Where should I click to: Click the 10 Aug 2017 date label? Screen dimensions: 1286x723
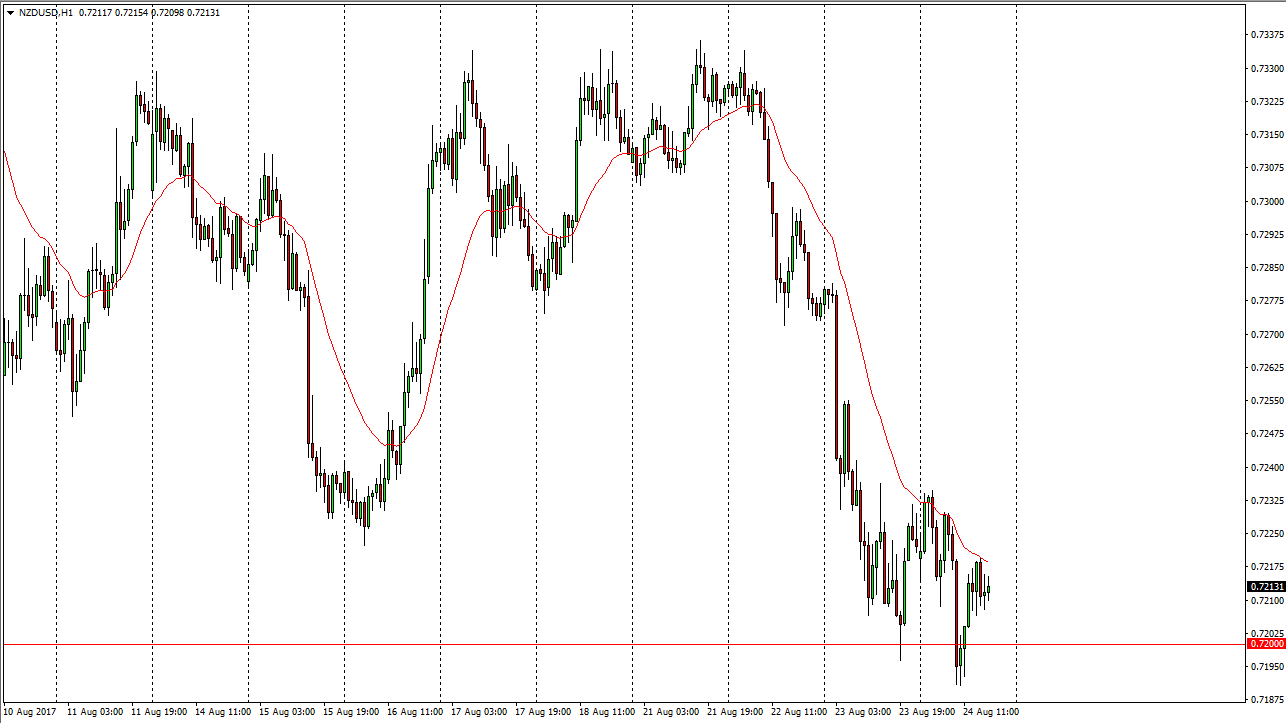(32, 712)
